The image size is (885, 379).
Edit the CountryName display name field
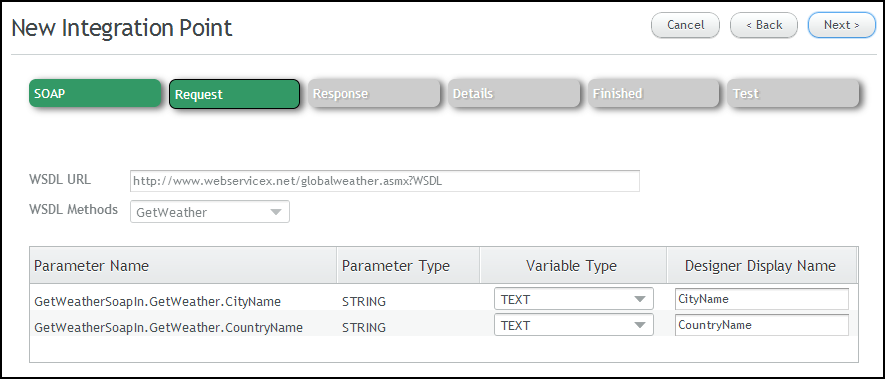click(x=761, y=325)
